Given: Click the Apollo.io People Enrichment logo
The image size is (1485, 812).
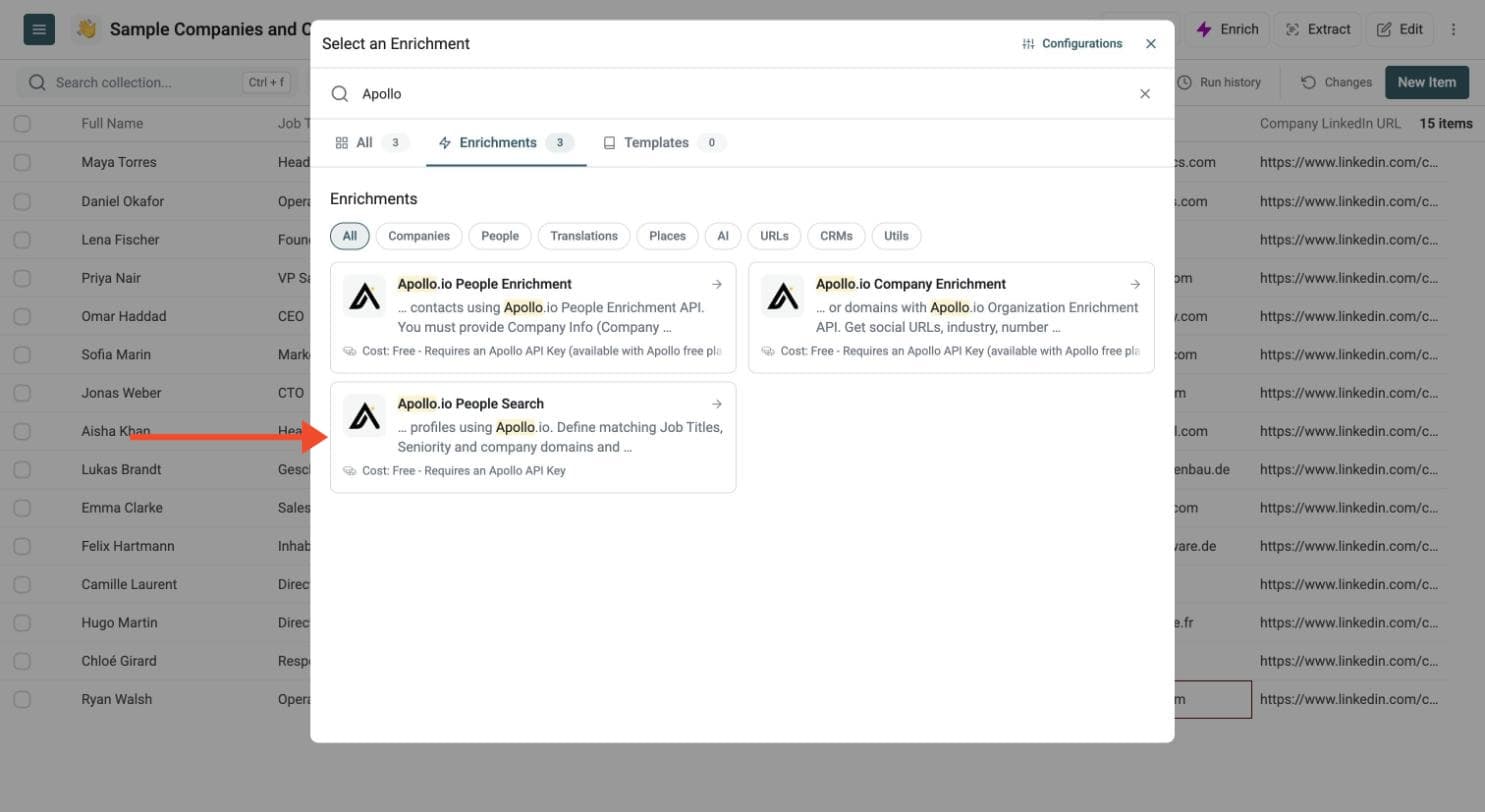Looking at the screenshot, I should (364, 296).
